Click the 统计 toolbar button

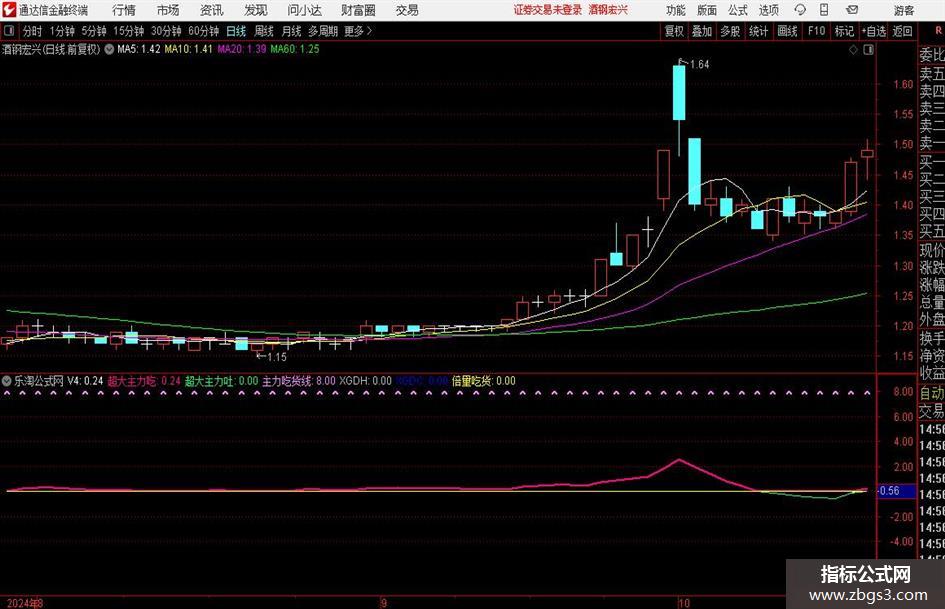[x=758, y=31]
